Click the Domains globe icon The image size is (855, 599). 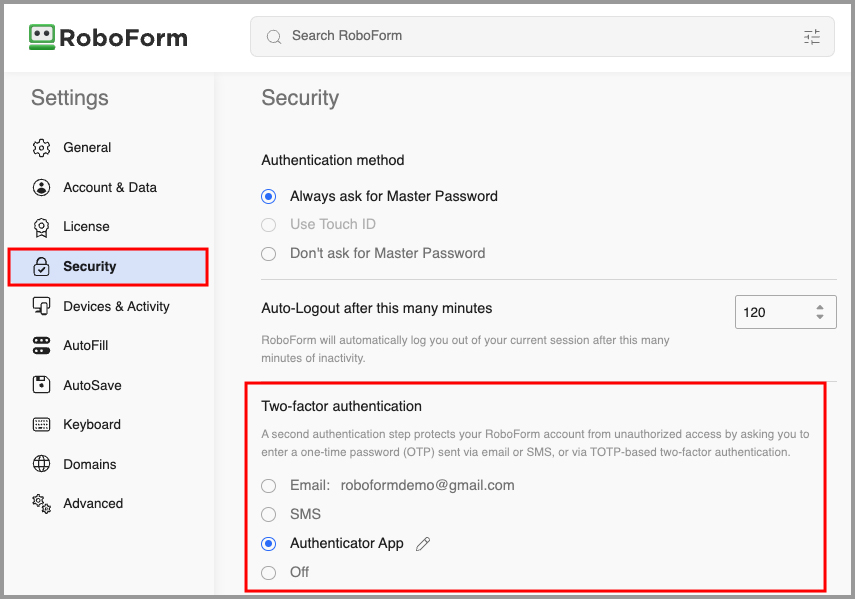point(41,464)
